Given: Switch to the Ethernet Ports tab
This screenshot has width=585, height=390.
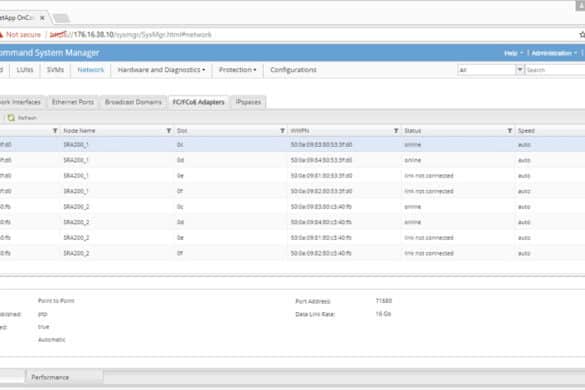Looking at the screenshot, I should [73, 102].
